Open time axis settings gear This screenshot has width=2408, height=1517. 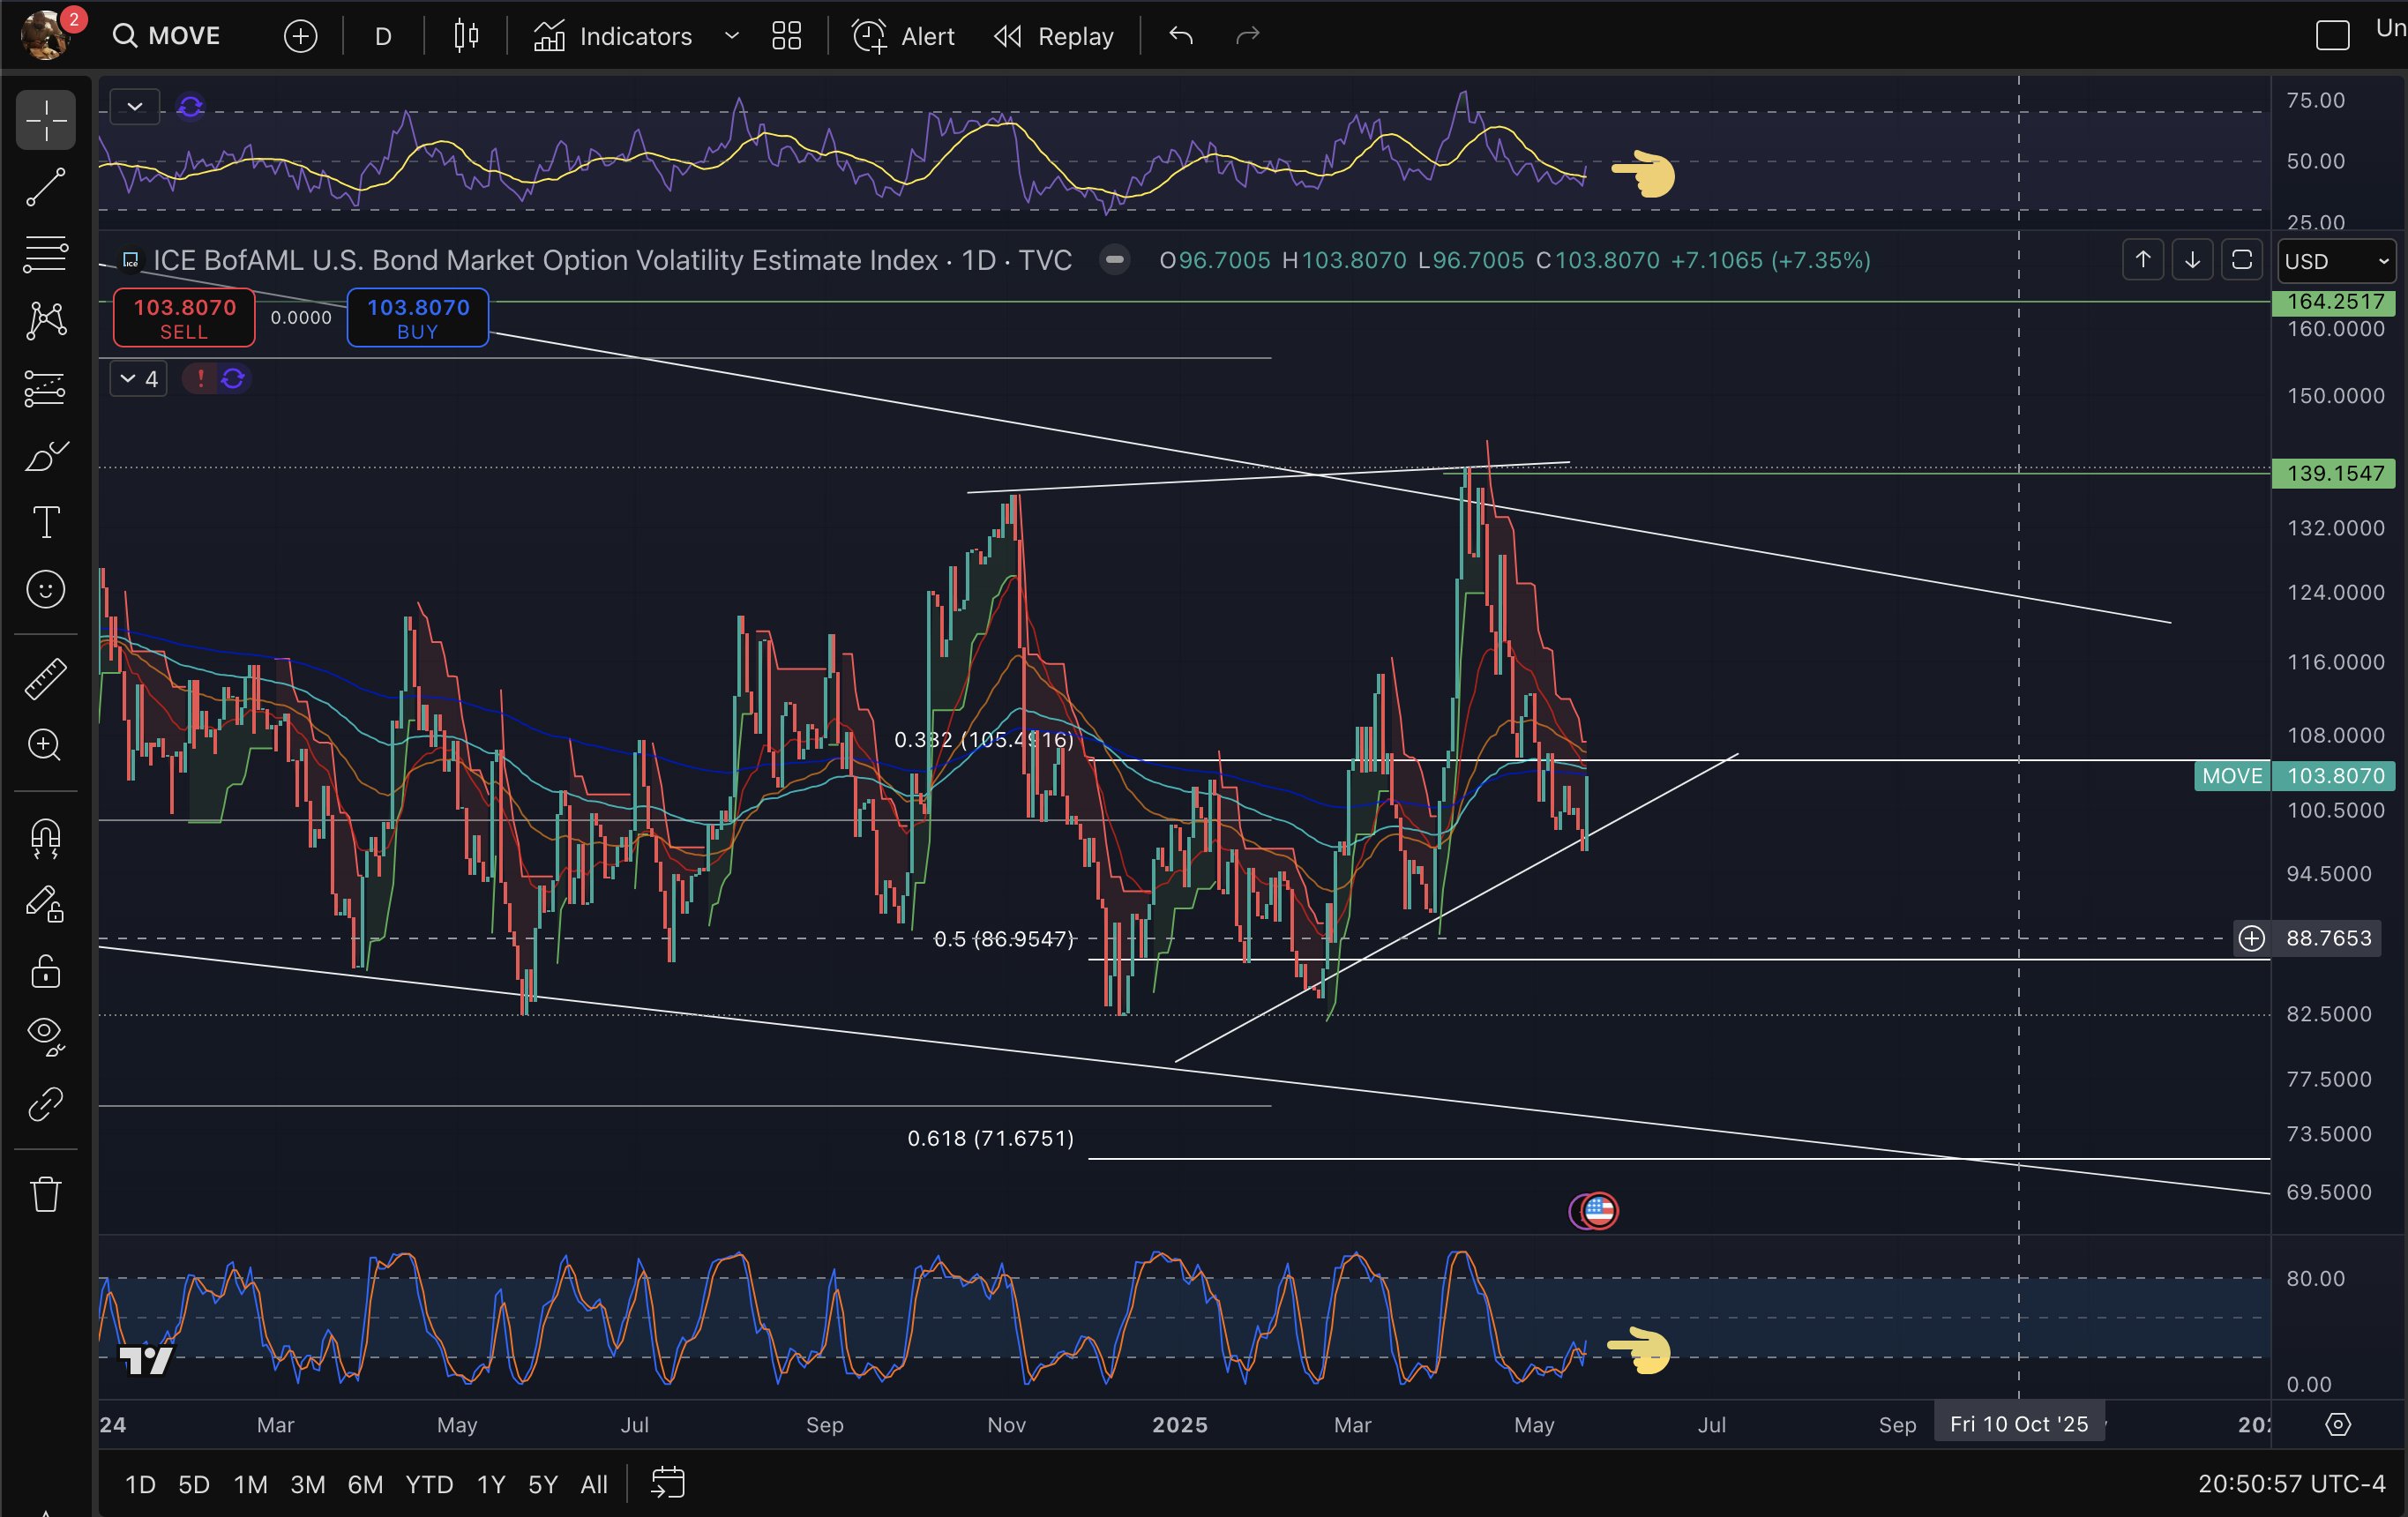(2338, 1424)
